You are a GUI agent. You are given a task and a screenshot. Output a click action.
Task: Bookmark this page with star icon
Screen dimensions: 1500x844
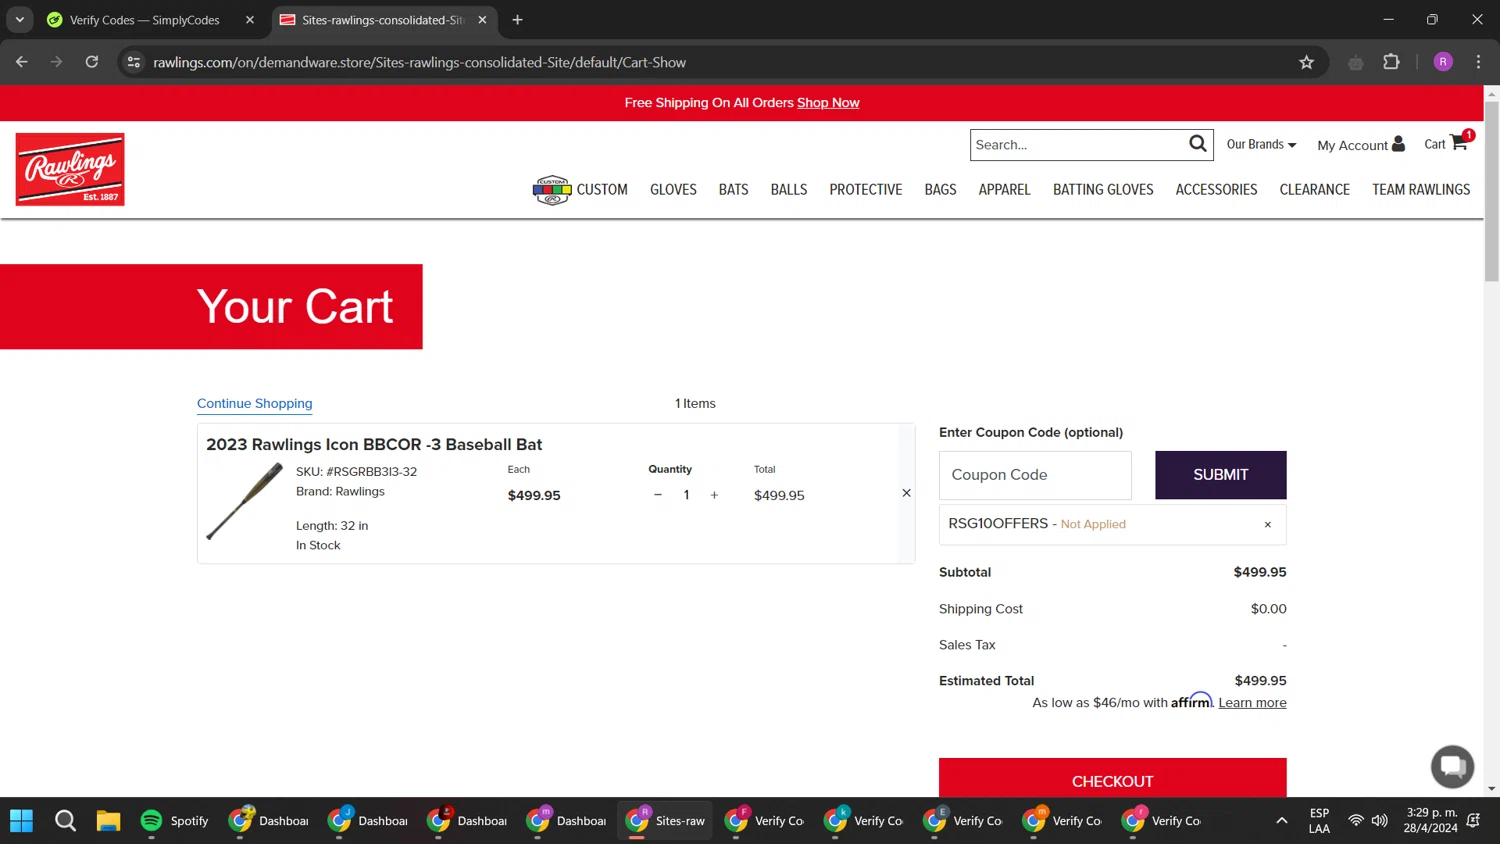(x=1306, y=62)
